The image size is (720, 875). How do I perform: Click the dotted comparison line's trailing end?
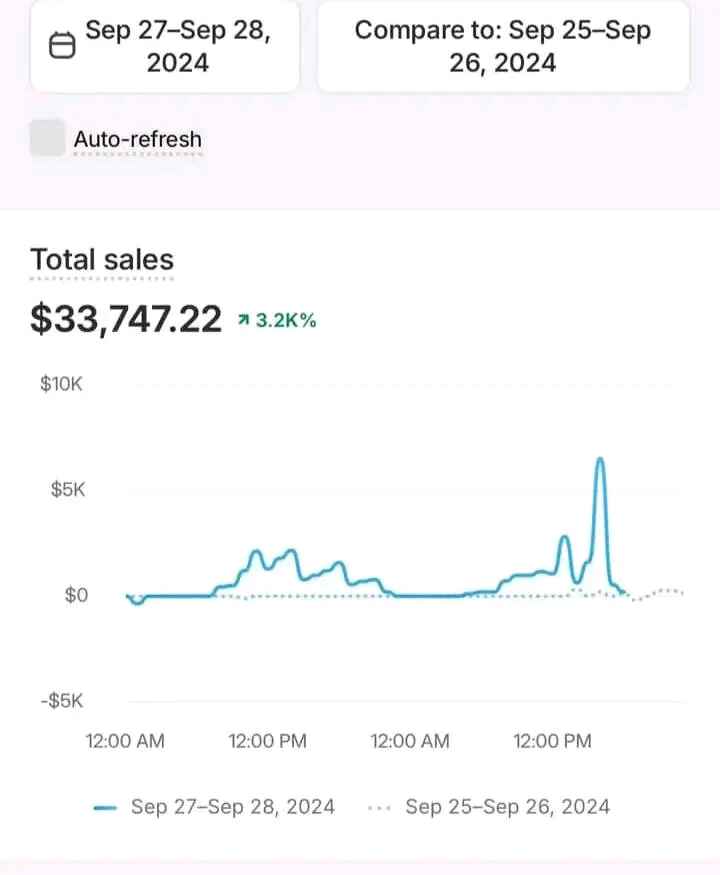(678, 591)
